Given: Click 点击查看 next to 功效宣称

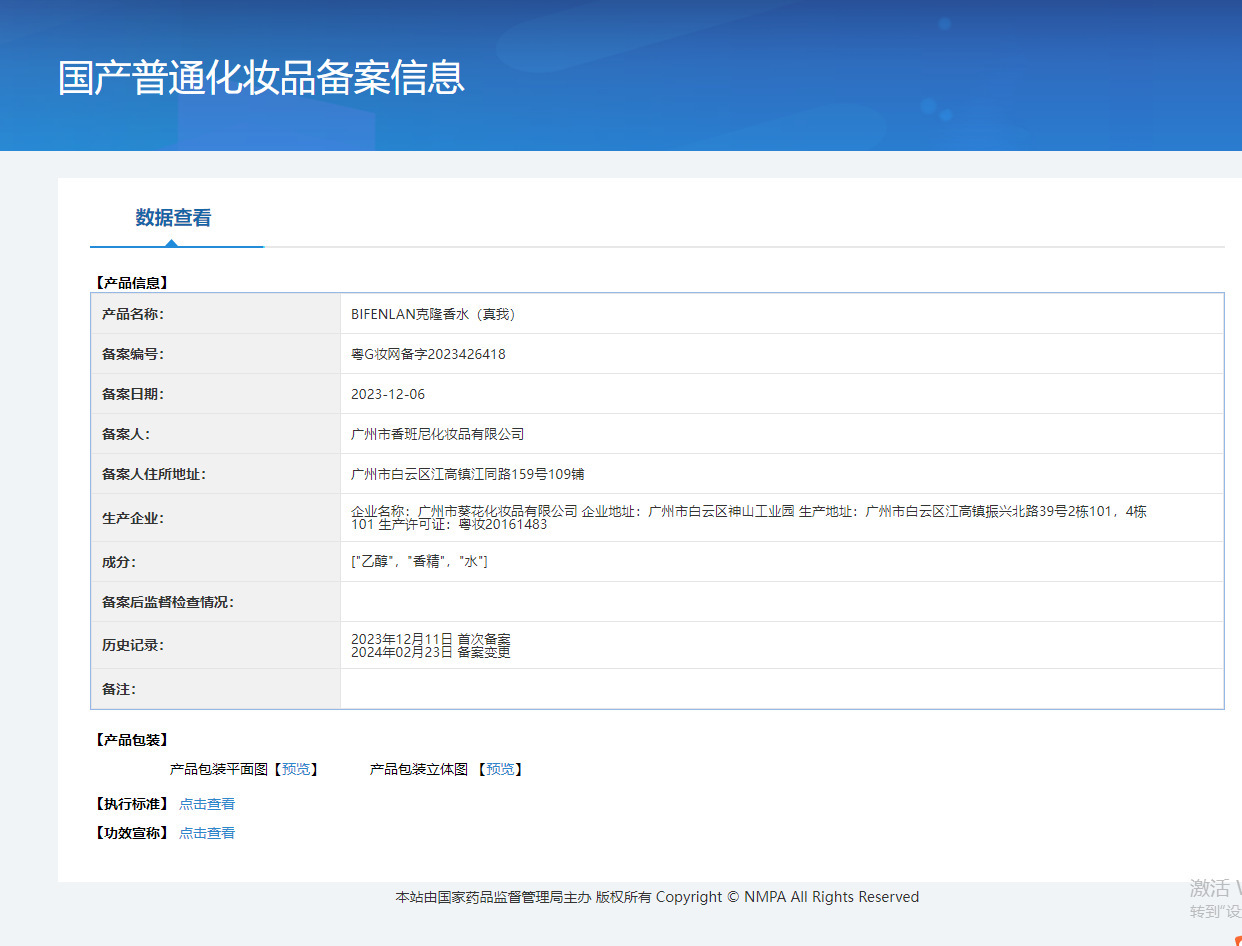Looking at the screenshot, I should (x=207, y=833).
